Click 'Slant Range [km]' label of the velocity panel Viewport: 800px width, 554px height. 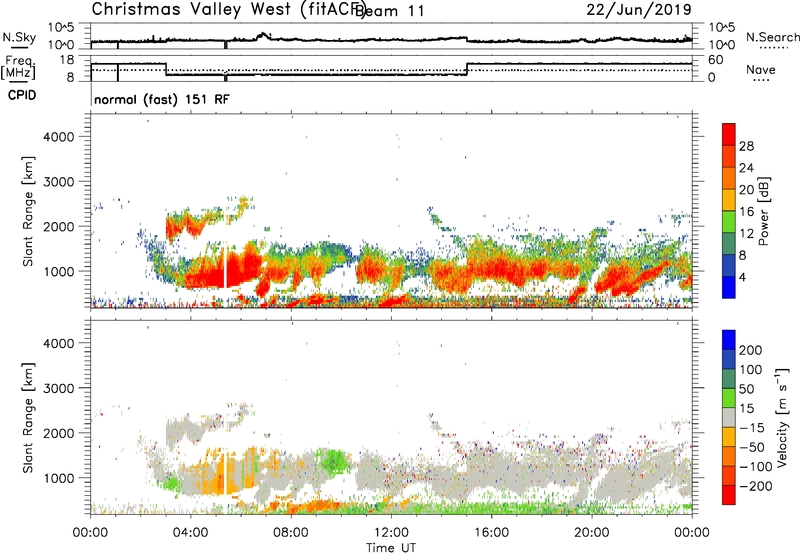click(x=28, y=417)
